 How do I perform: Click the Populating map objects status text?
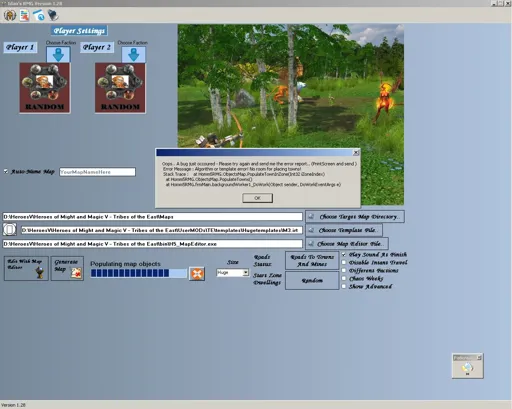[125, 264]
